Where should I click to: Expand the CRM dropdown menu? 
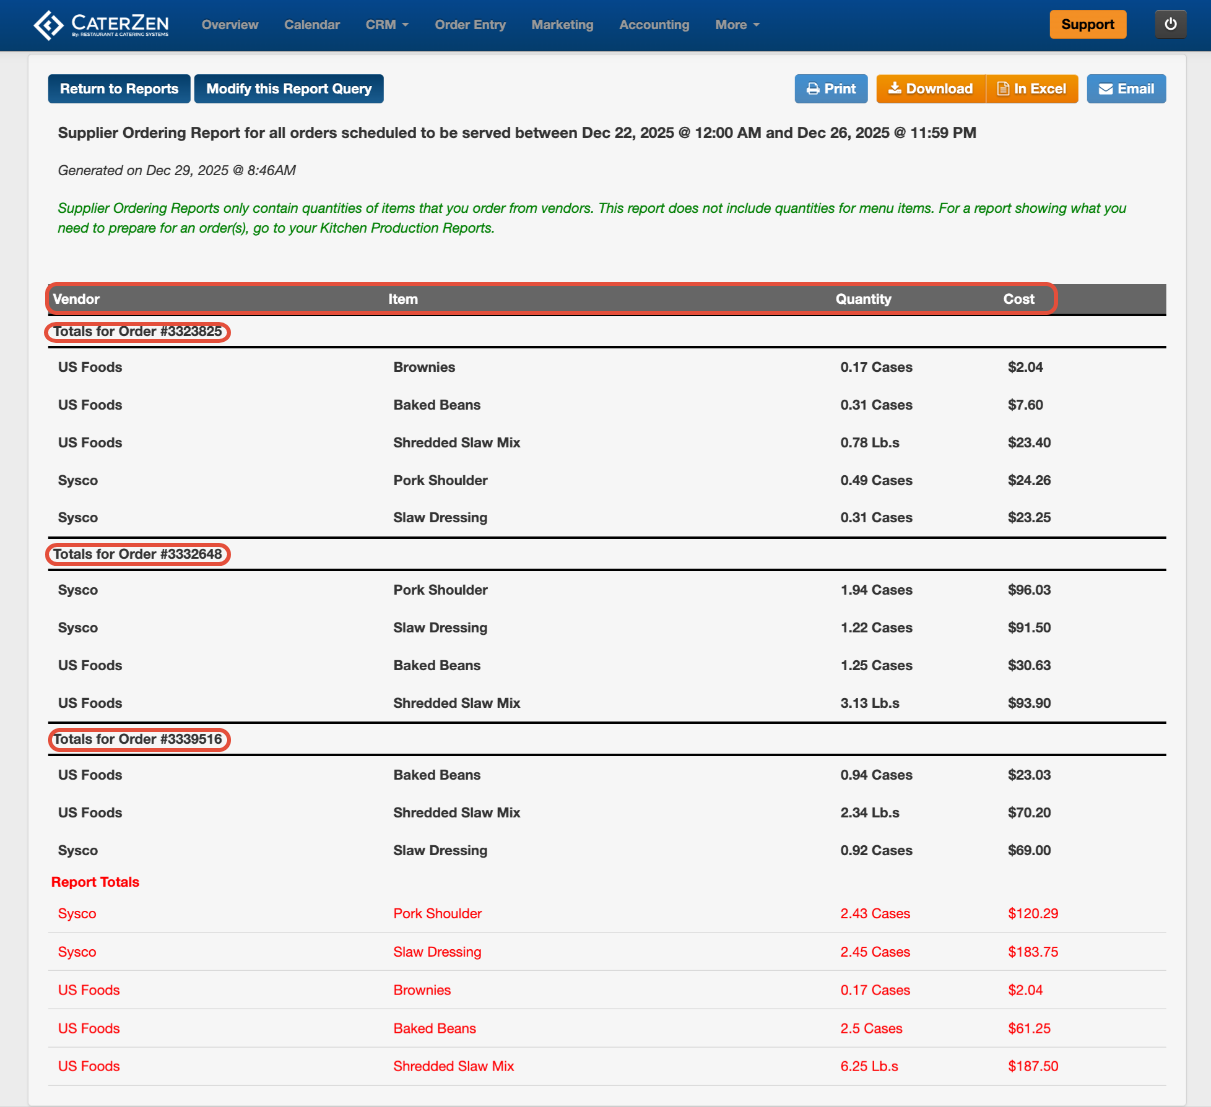point(387,25)
